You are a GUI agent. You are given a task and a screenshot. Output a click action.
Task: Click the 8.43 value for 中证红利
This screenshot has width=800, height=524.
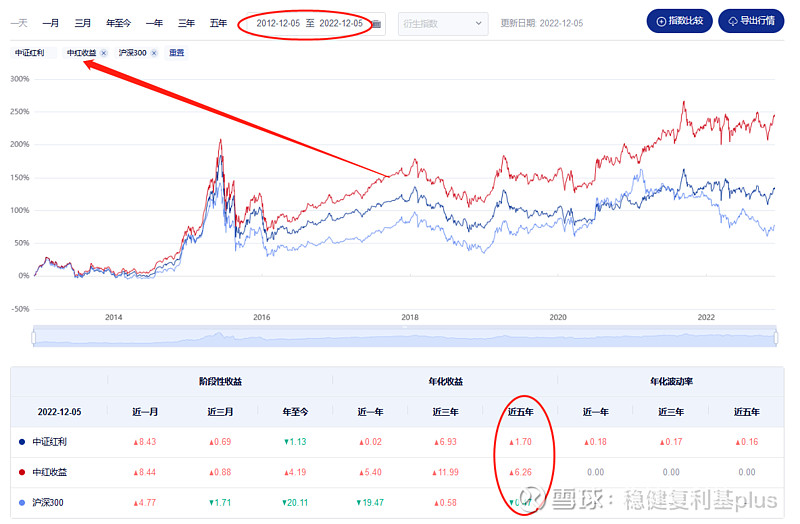pos(145,442)
